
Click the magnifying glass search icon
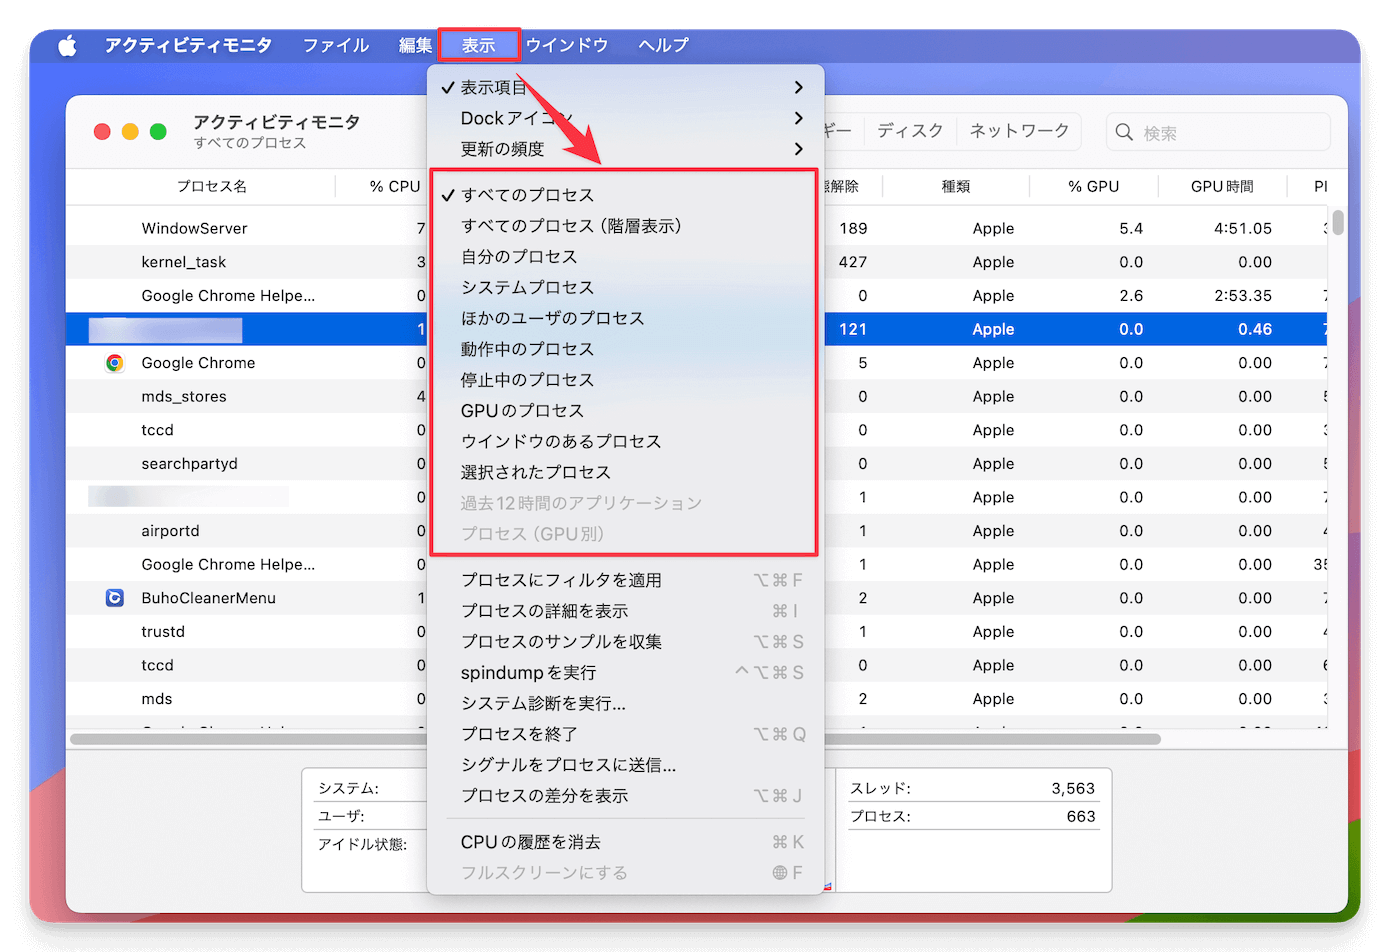(1124, 132)
